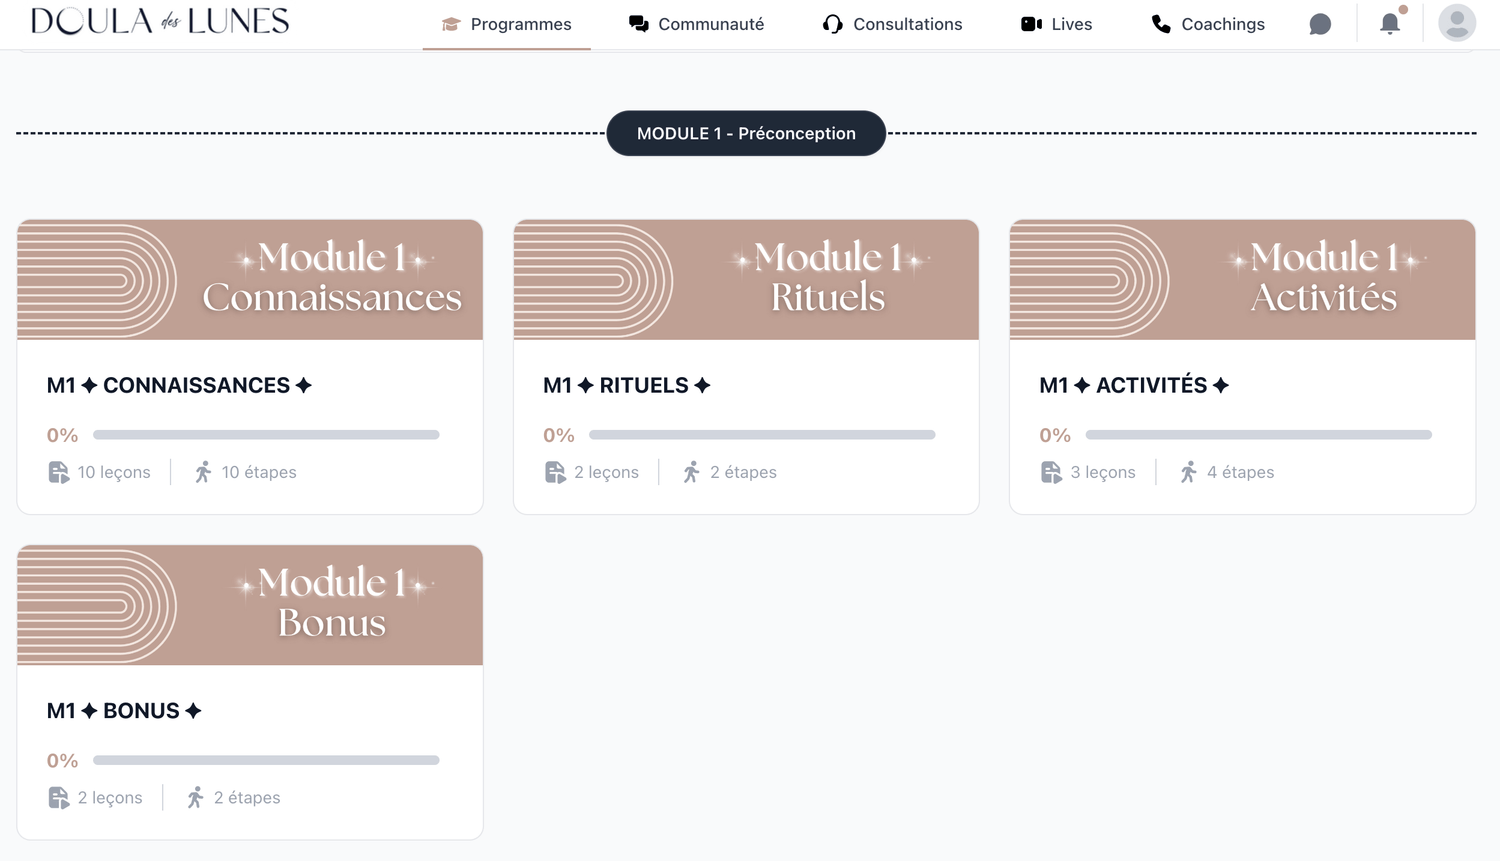Open the notifications bell

[x=1390, y=23]
